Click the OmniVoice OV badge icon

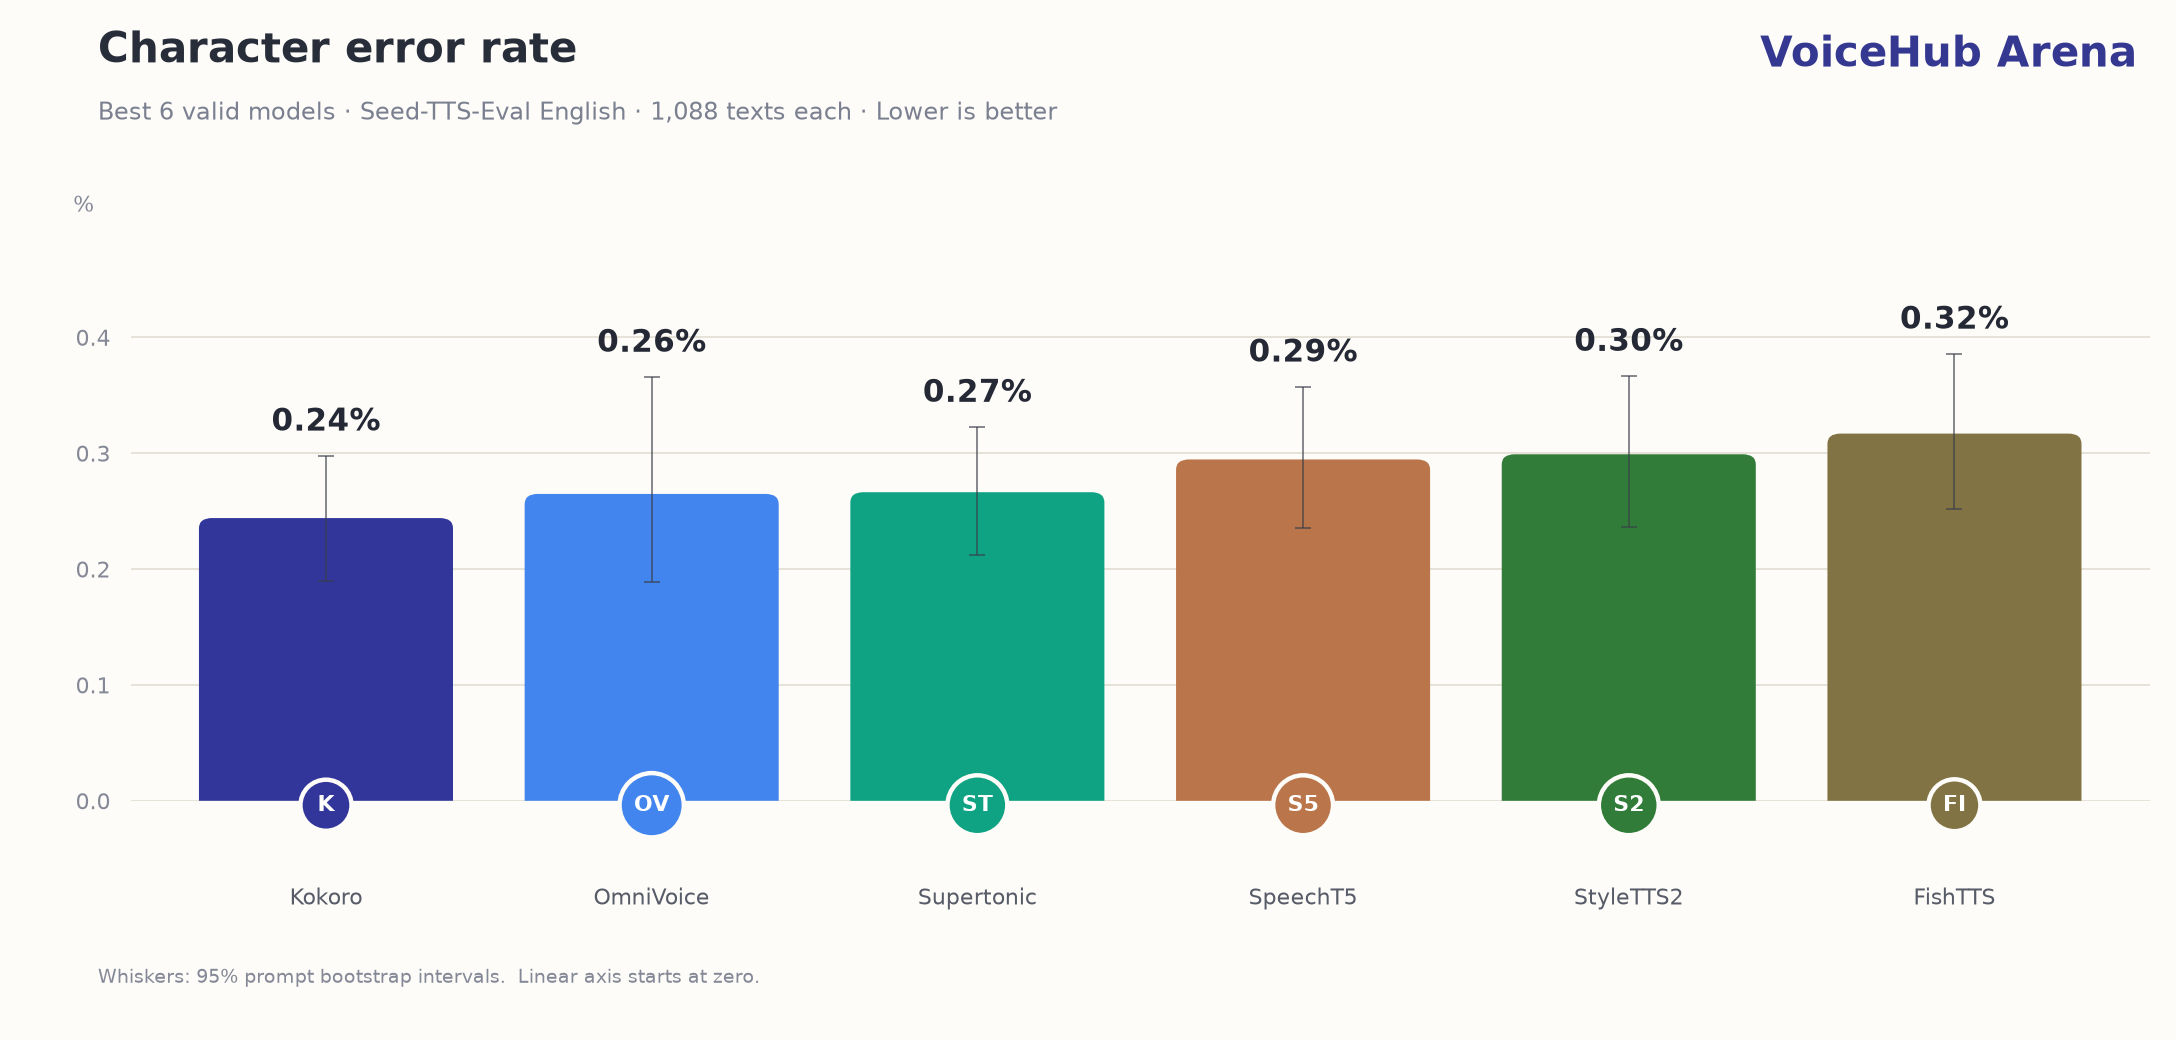click(x=652, y=804)
